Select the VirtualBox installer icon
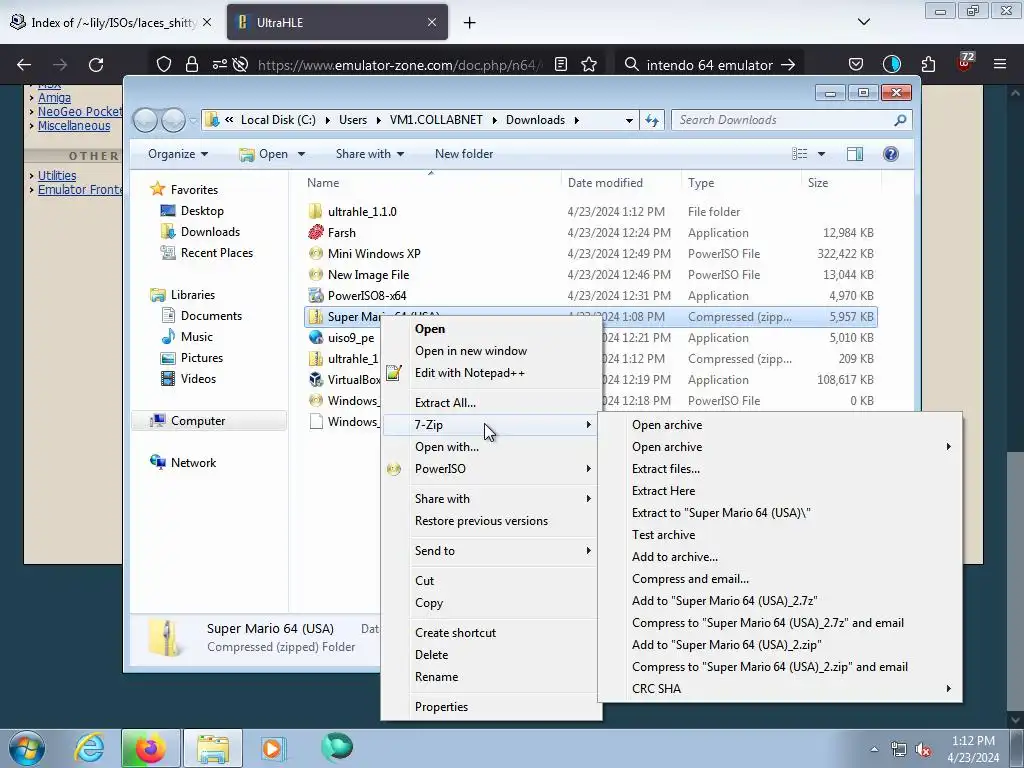 [x=316, y=379]
